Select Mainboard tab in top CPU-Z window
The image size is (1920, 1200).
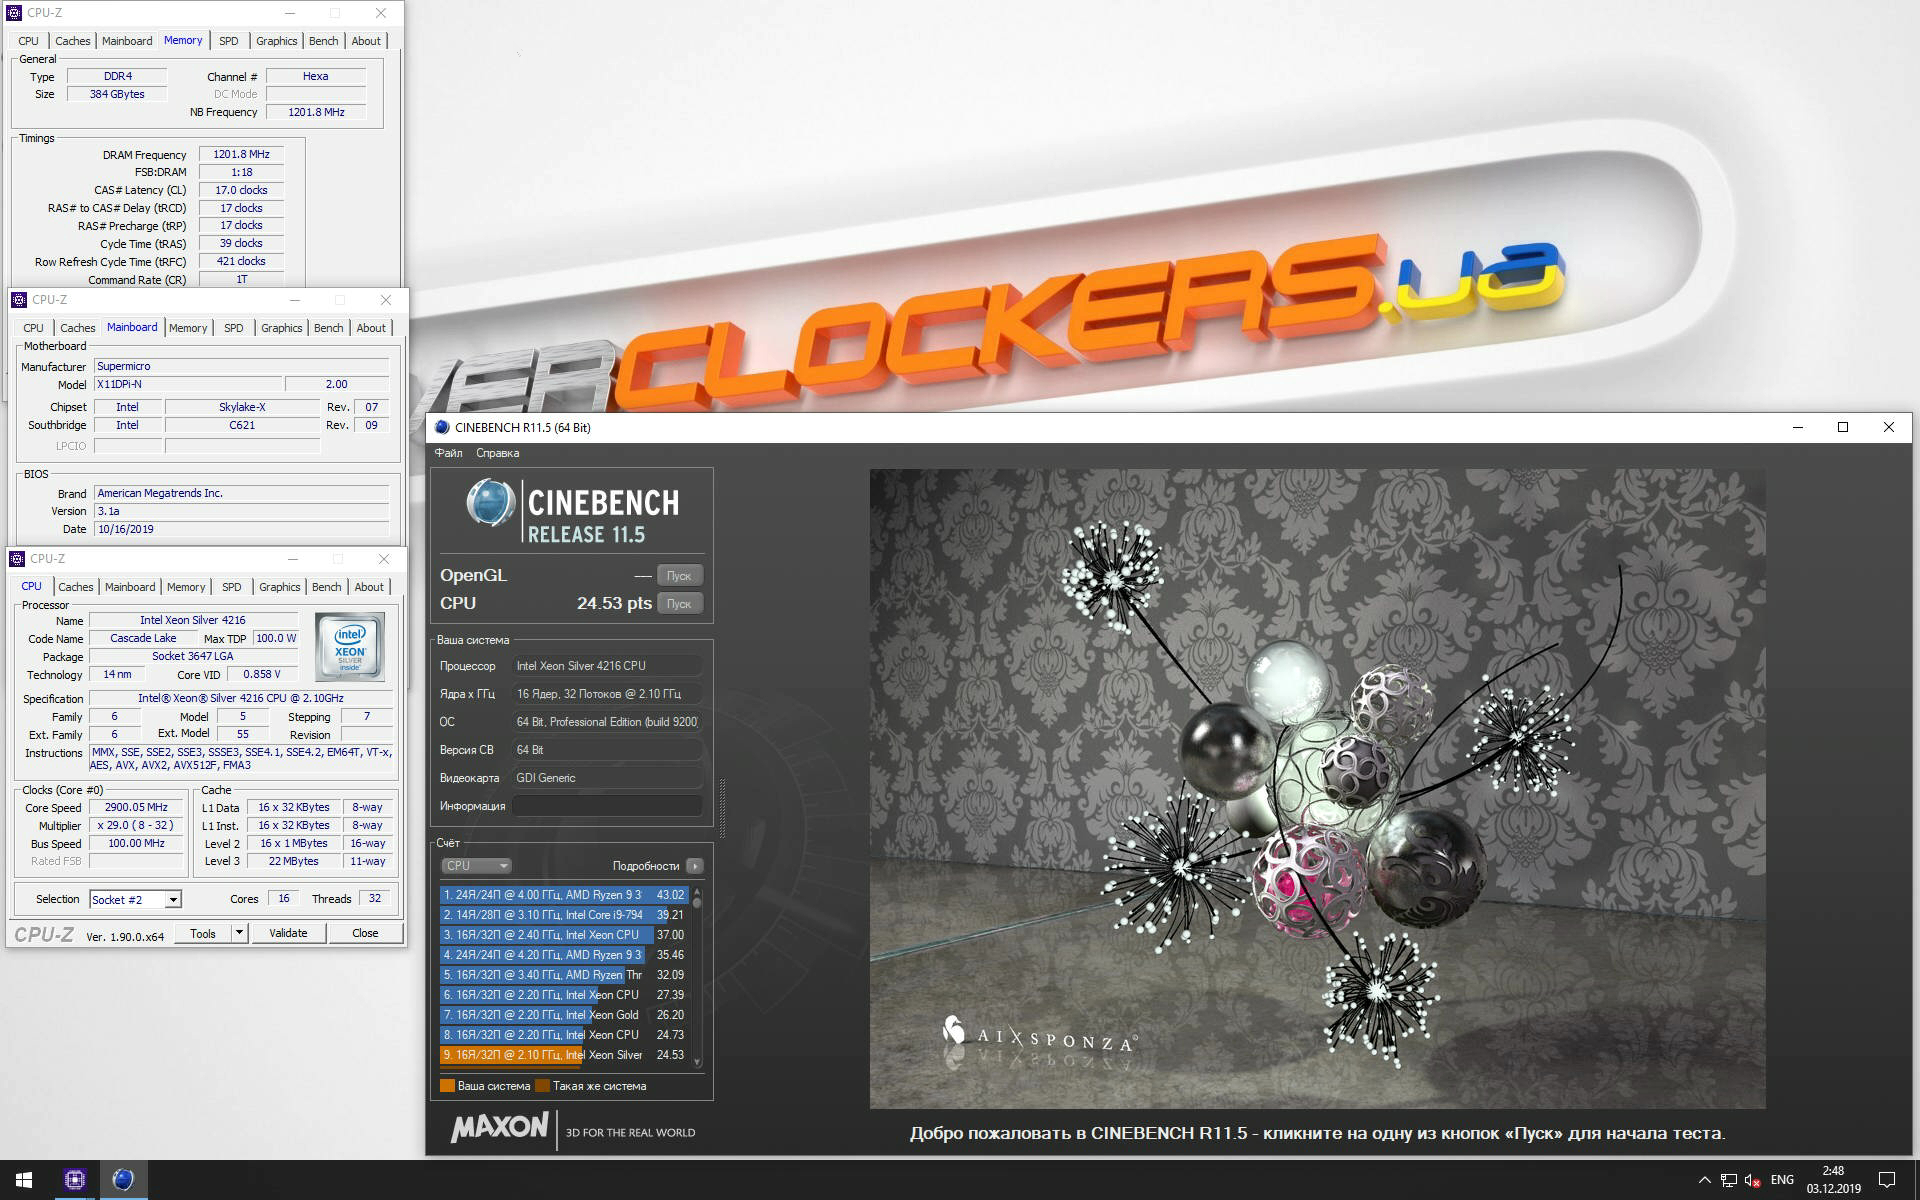coord(127,41)
